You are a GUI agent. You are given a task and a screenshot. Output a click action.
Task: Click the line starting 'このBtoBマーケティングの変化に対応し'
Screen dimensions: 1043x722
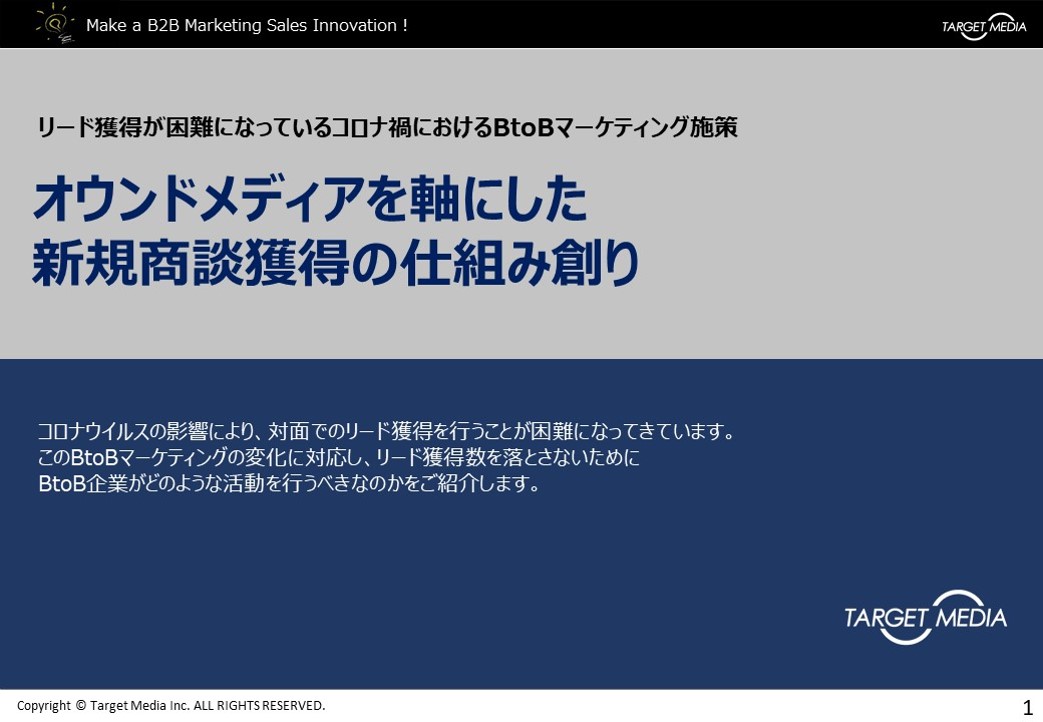[339, 457]
